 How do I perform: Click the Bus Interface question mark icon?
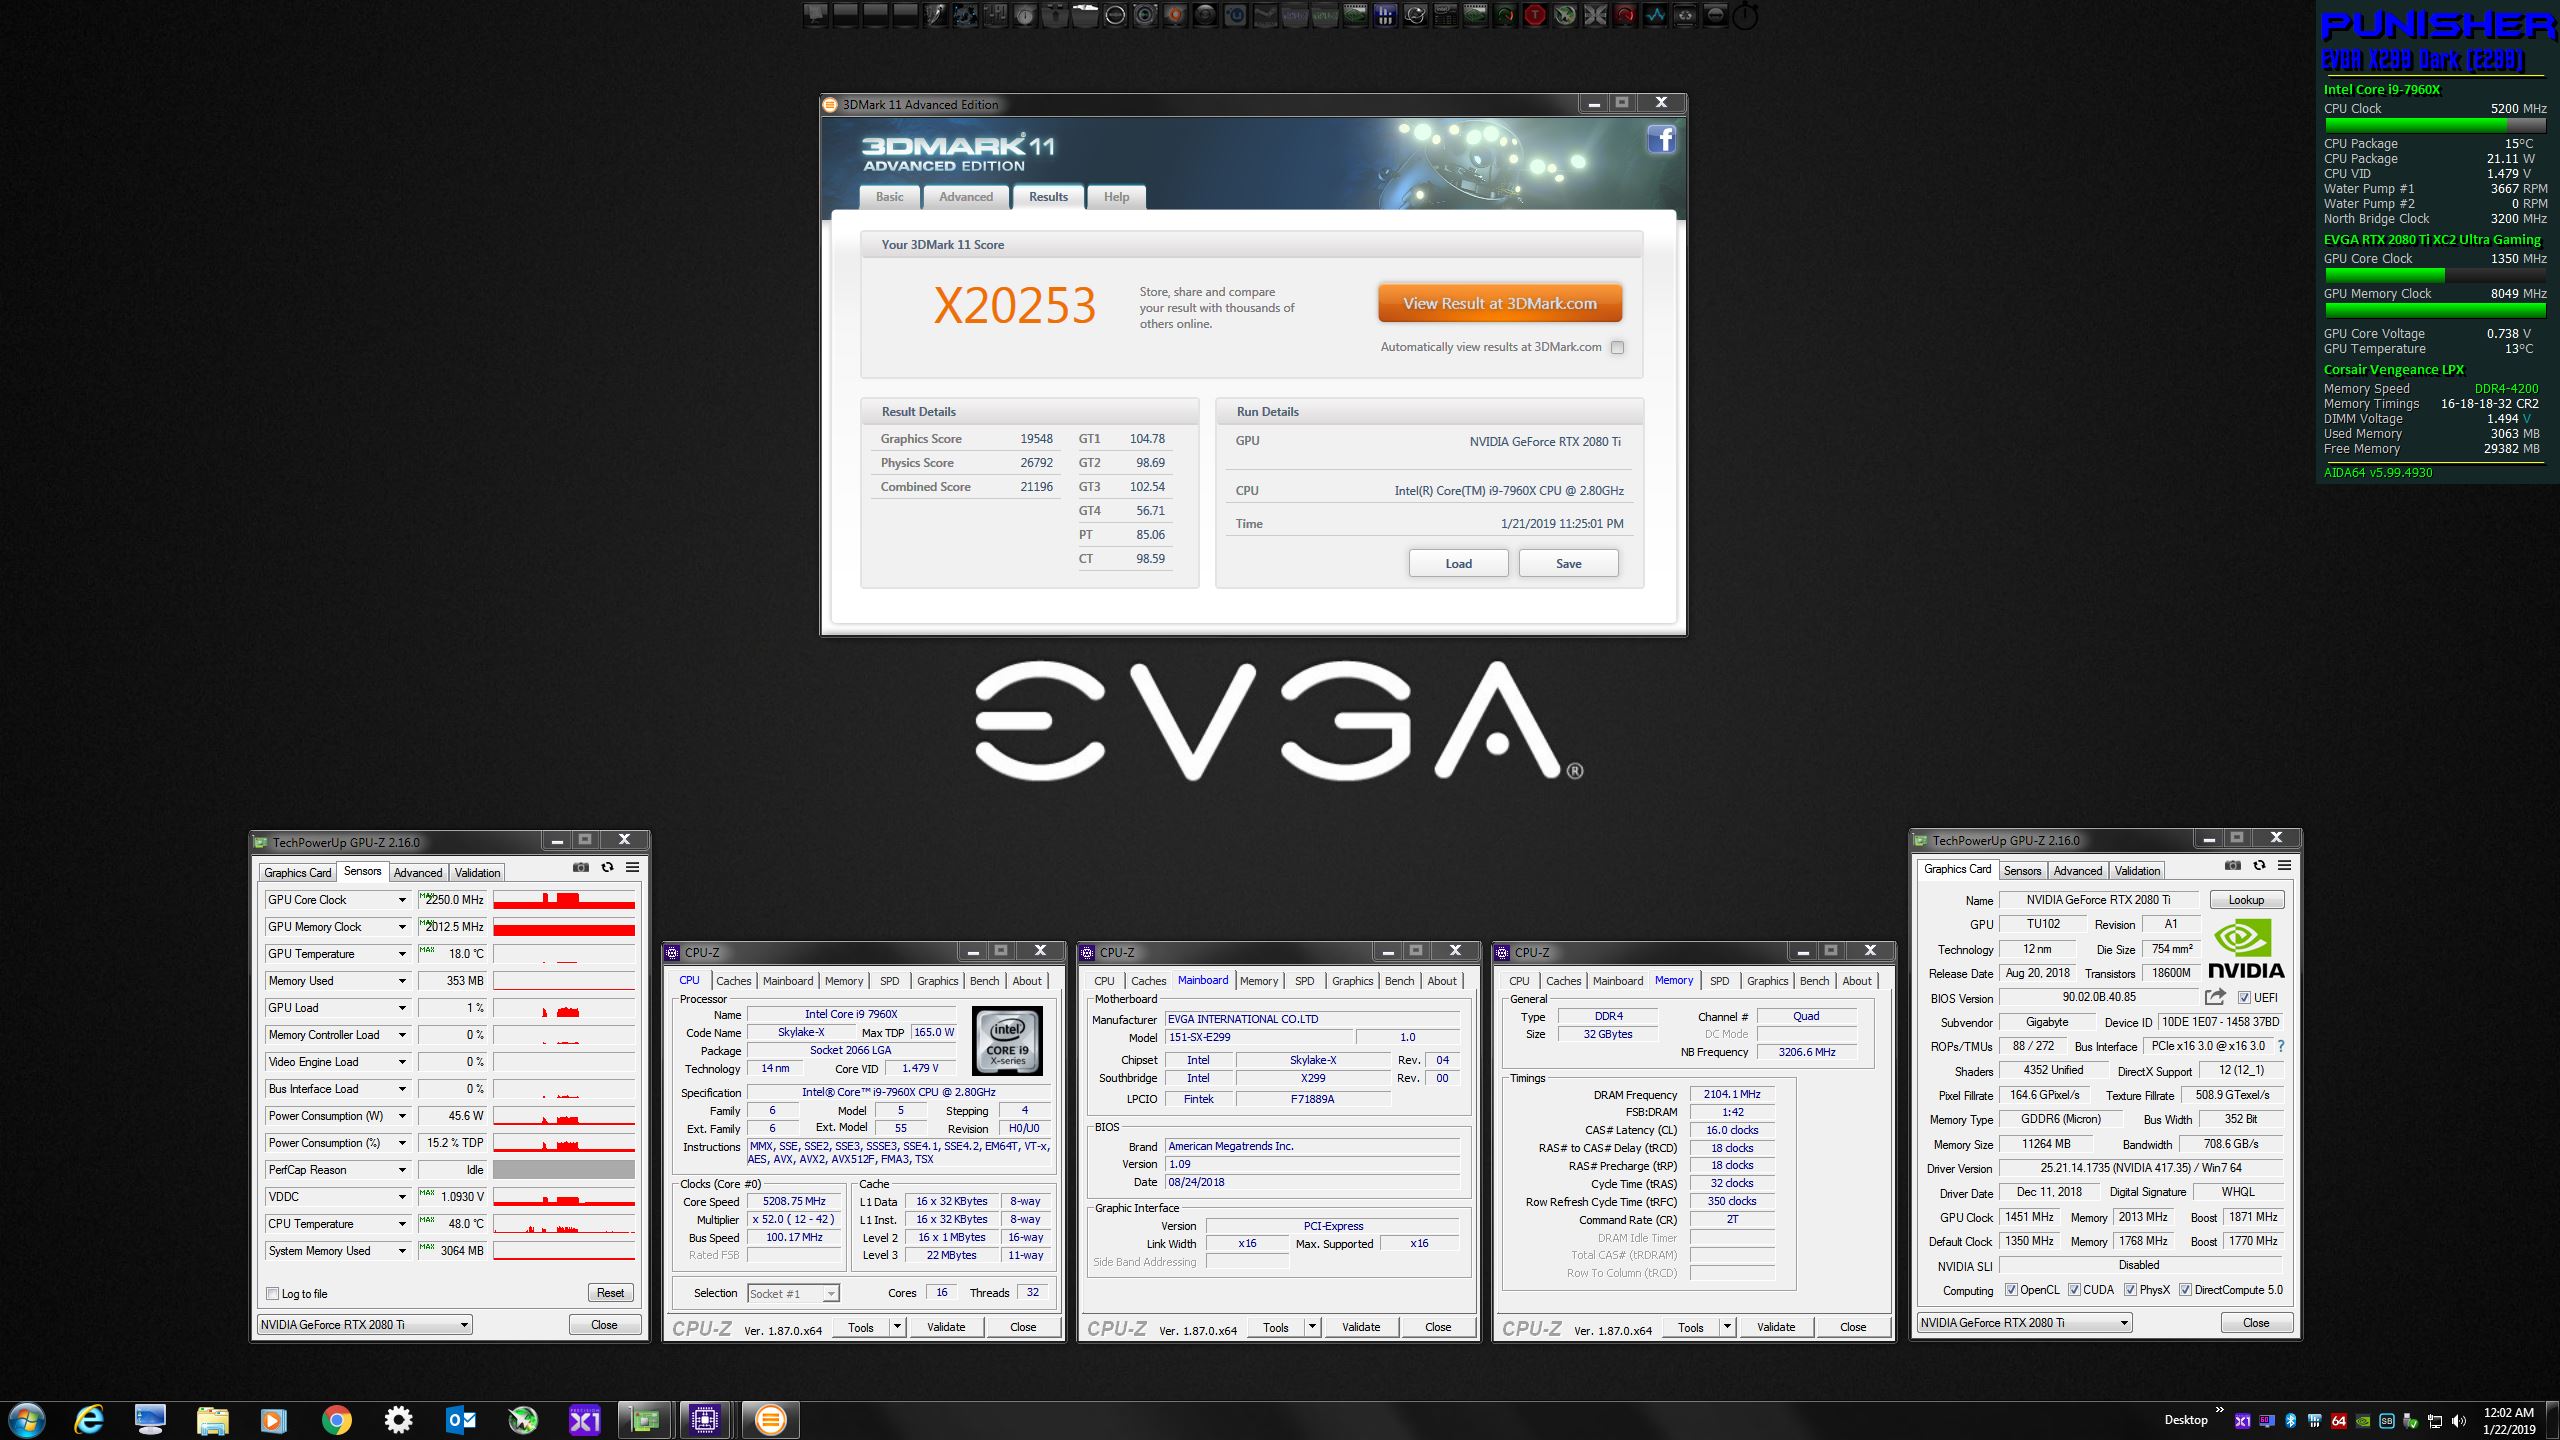tap(2281, 1046)
